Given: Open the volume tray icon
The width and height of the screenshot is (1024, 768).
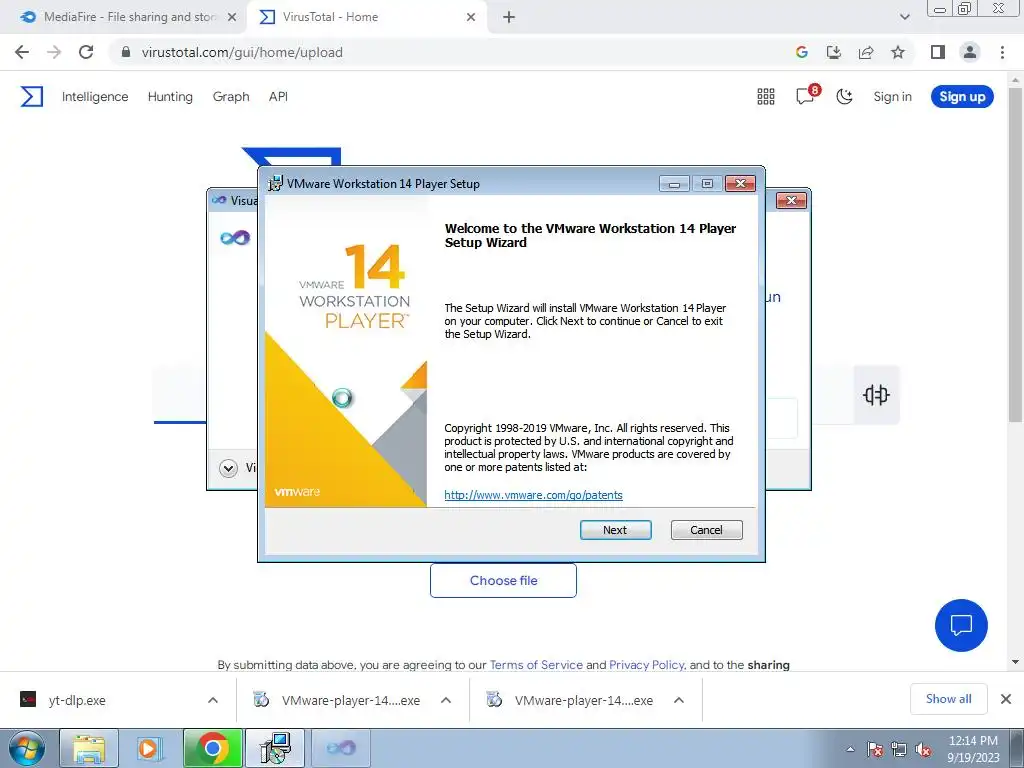Looking at the screenshot, I should click(923, 749).
